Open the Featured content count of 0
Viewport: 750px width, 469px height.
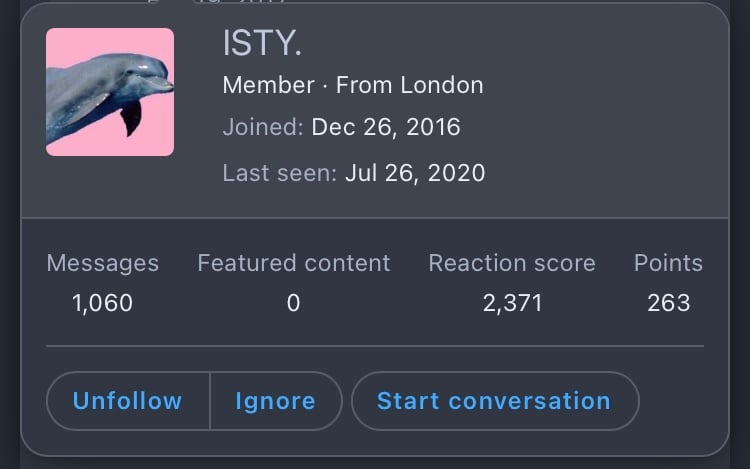click(294, 303)
